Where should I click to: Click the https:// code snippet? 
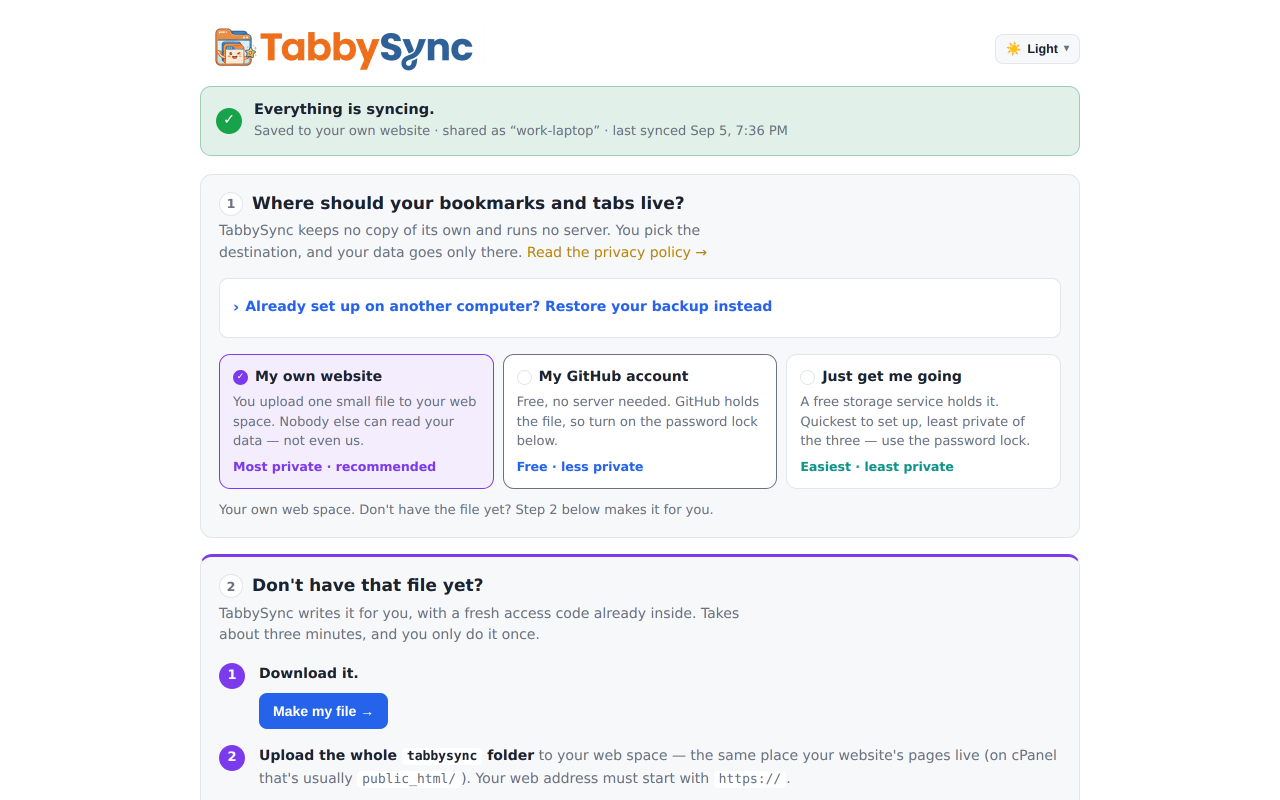coord(749,778)
